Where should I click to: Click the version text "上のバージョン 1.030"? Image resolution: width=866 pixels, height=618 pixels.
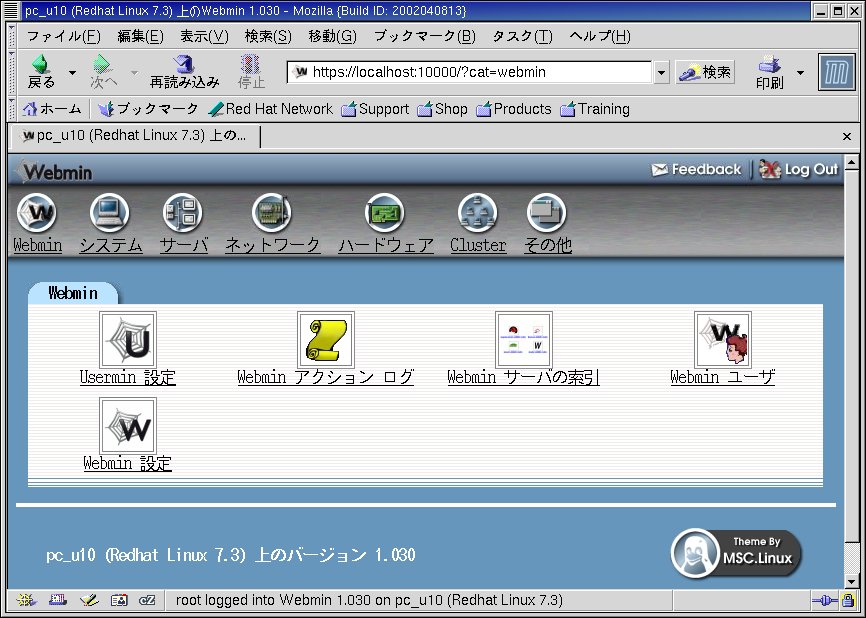click(x=335, y=554)
